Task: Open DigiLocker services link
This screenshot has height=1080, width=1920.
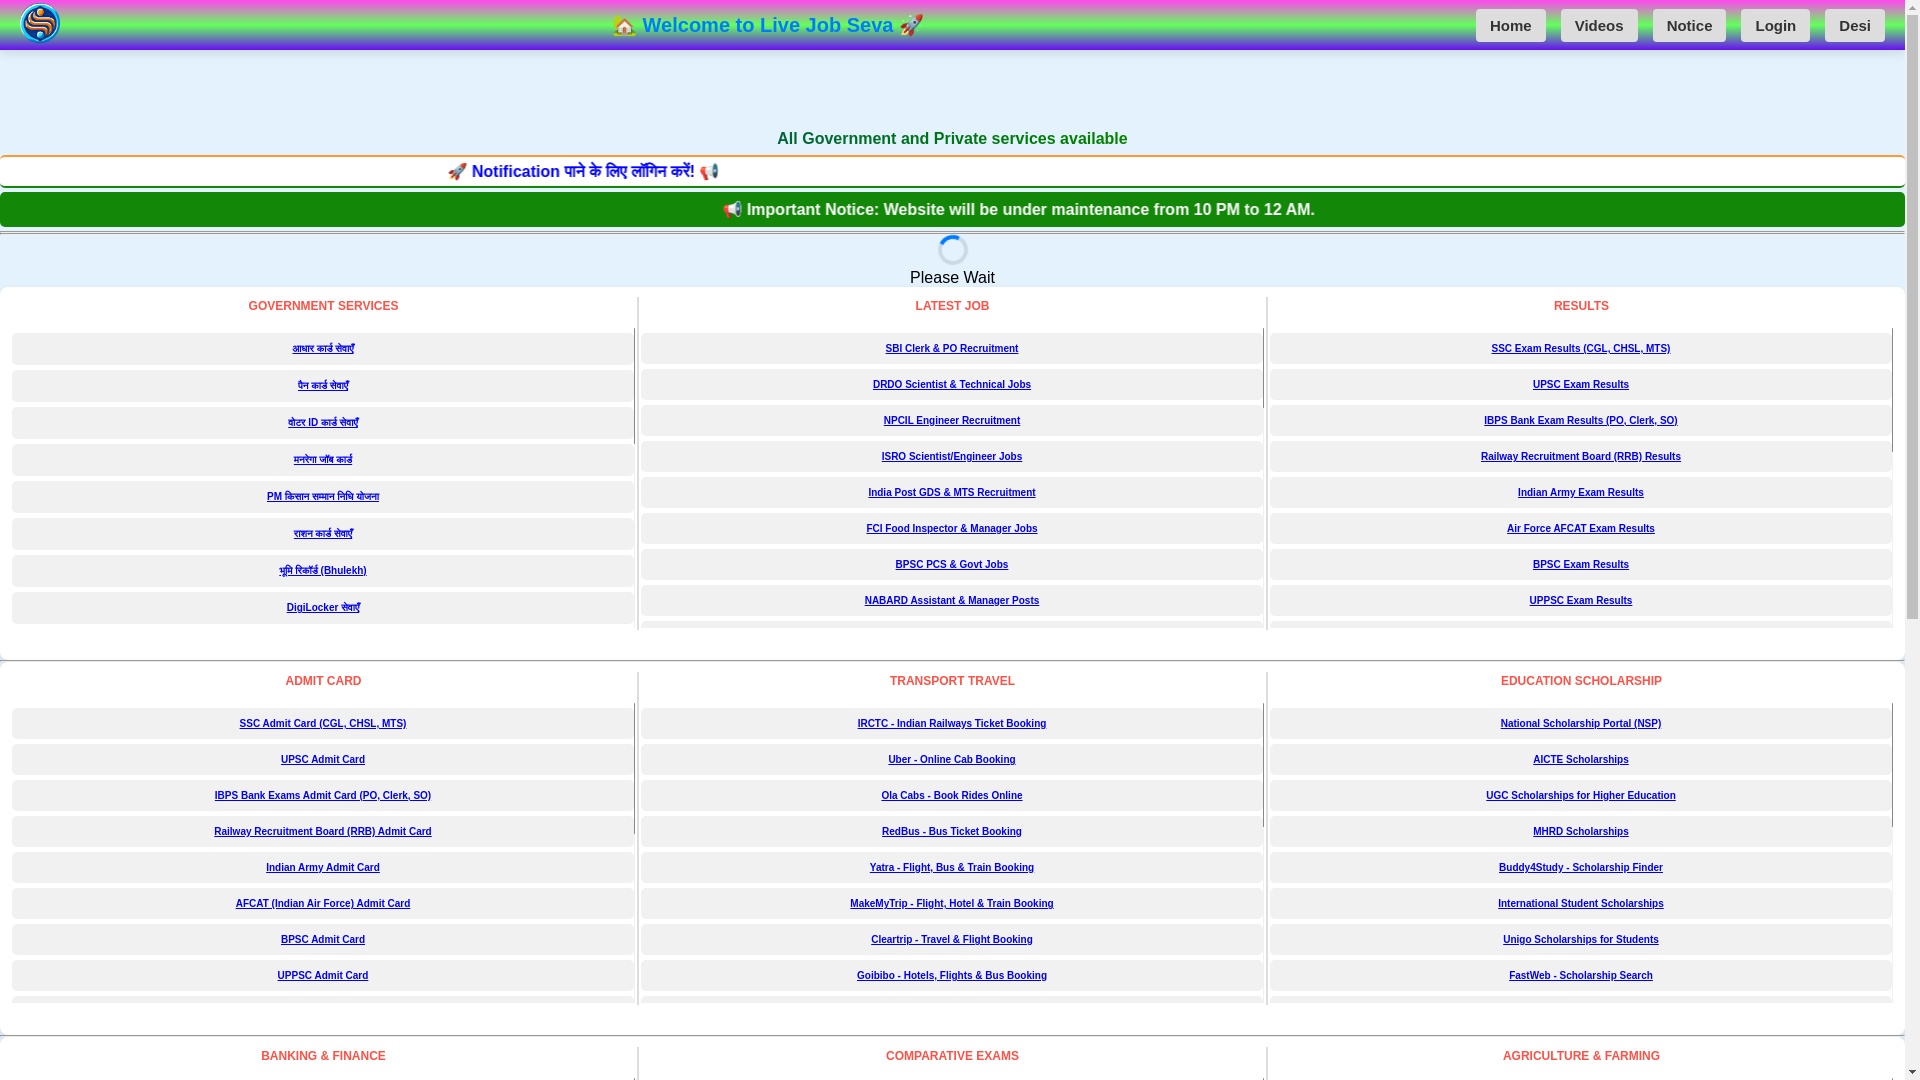Action: tap(322, 608)
